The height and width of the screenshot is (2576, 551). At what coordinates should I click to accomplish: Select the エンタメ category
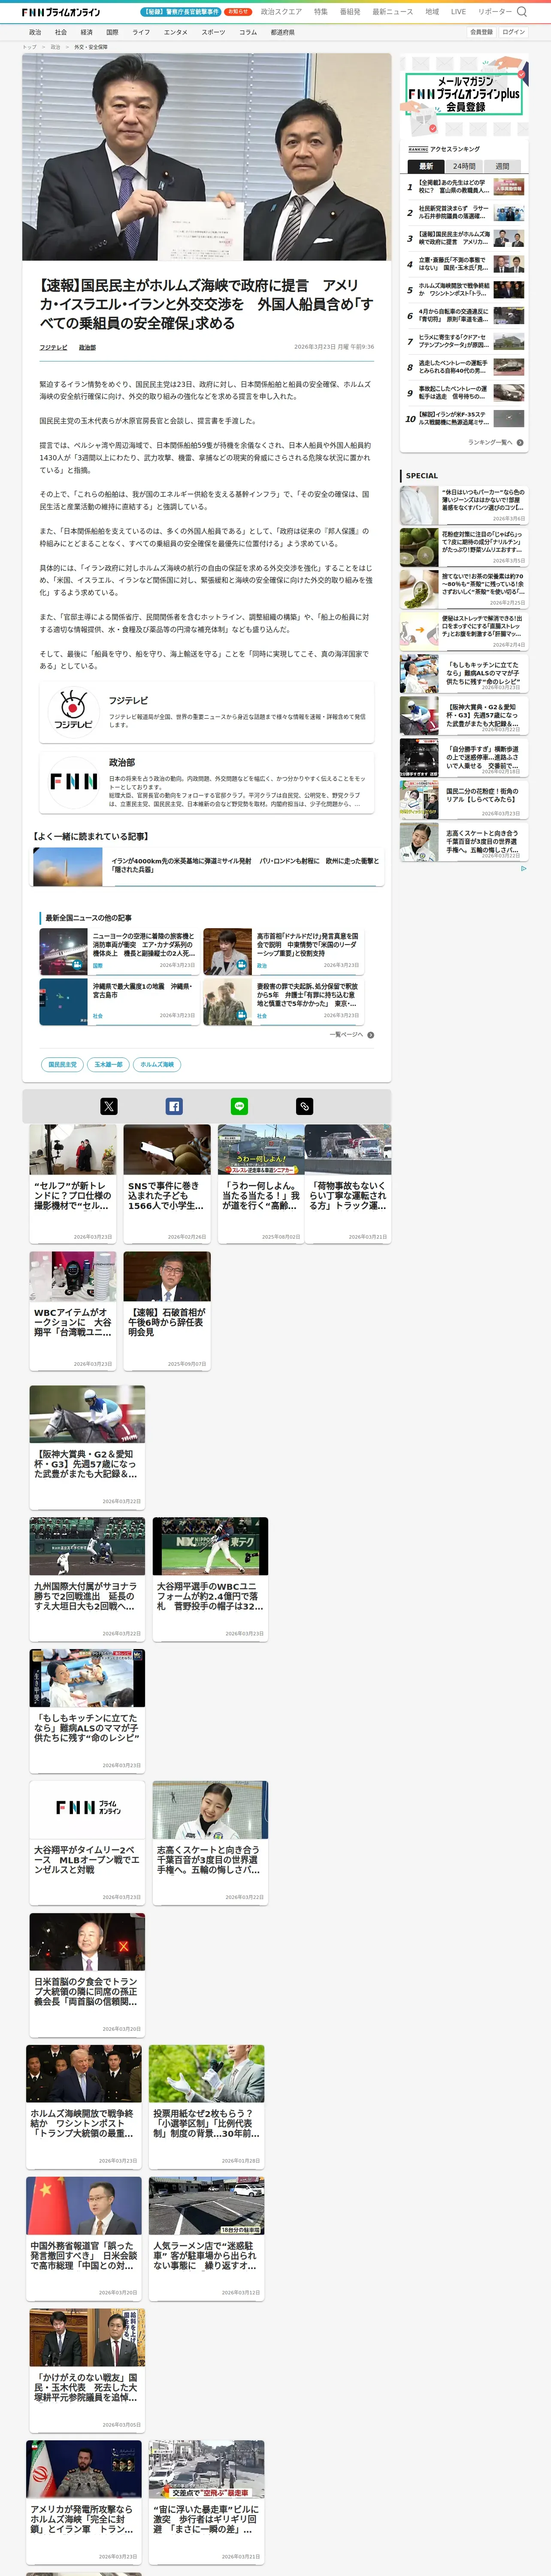175,32
